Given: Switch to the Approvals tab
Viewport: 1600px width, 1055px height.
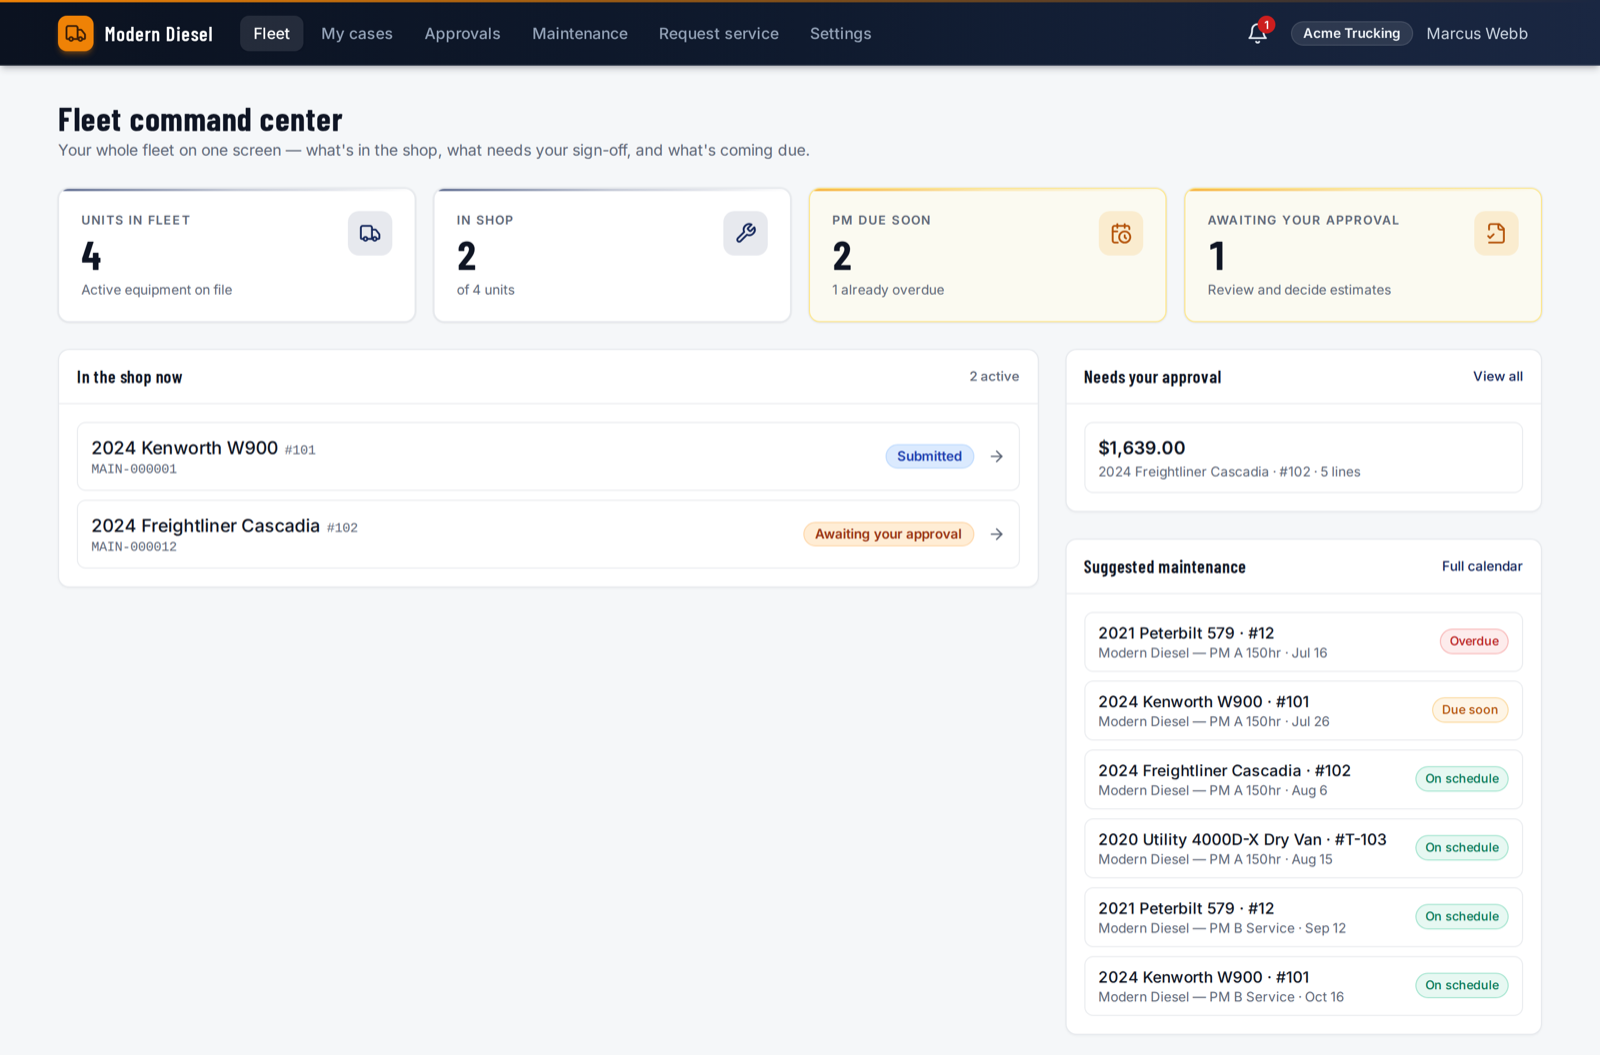Looking at the screenshot, I should pos(462,33).
